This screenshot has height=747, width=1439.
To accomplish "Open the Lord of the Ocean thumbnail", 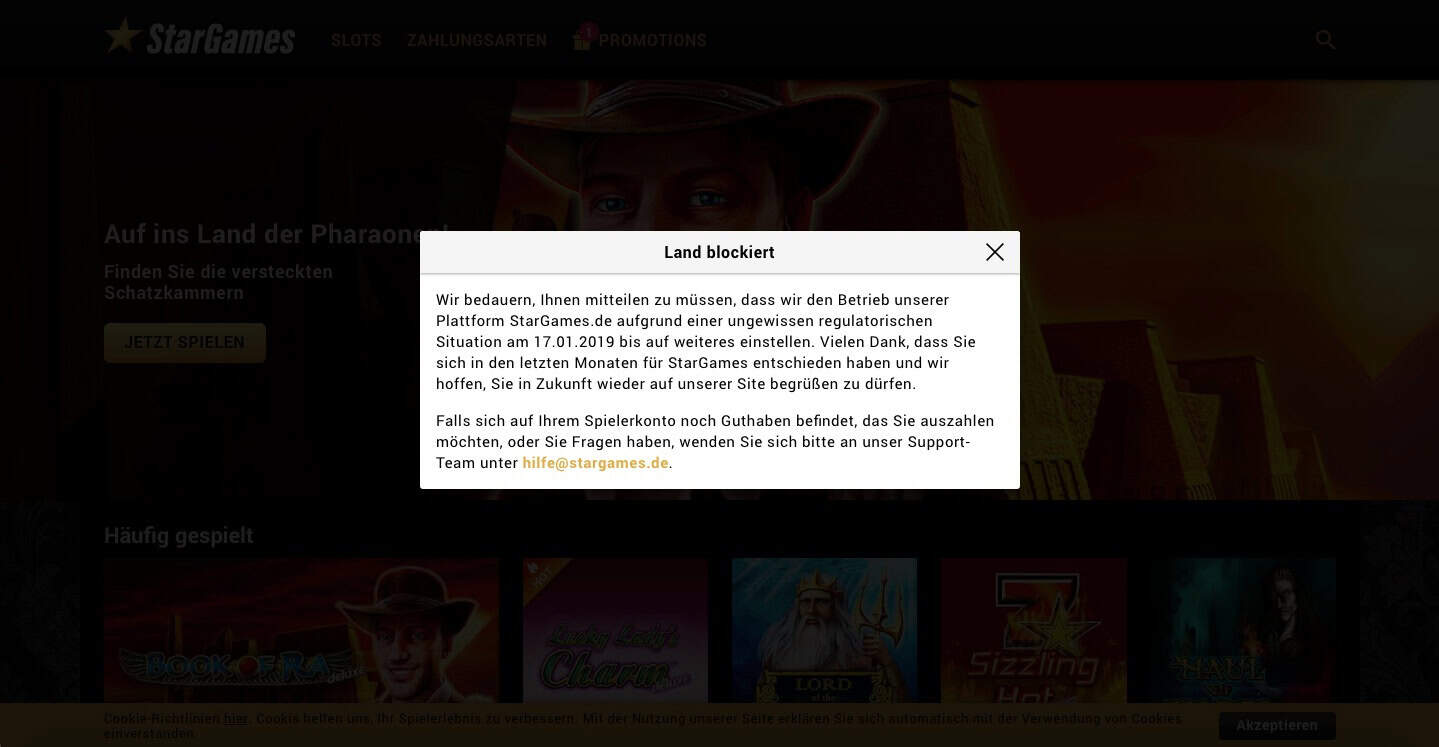I will coord(824,630).
